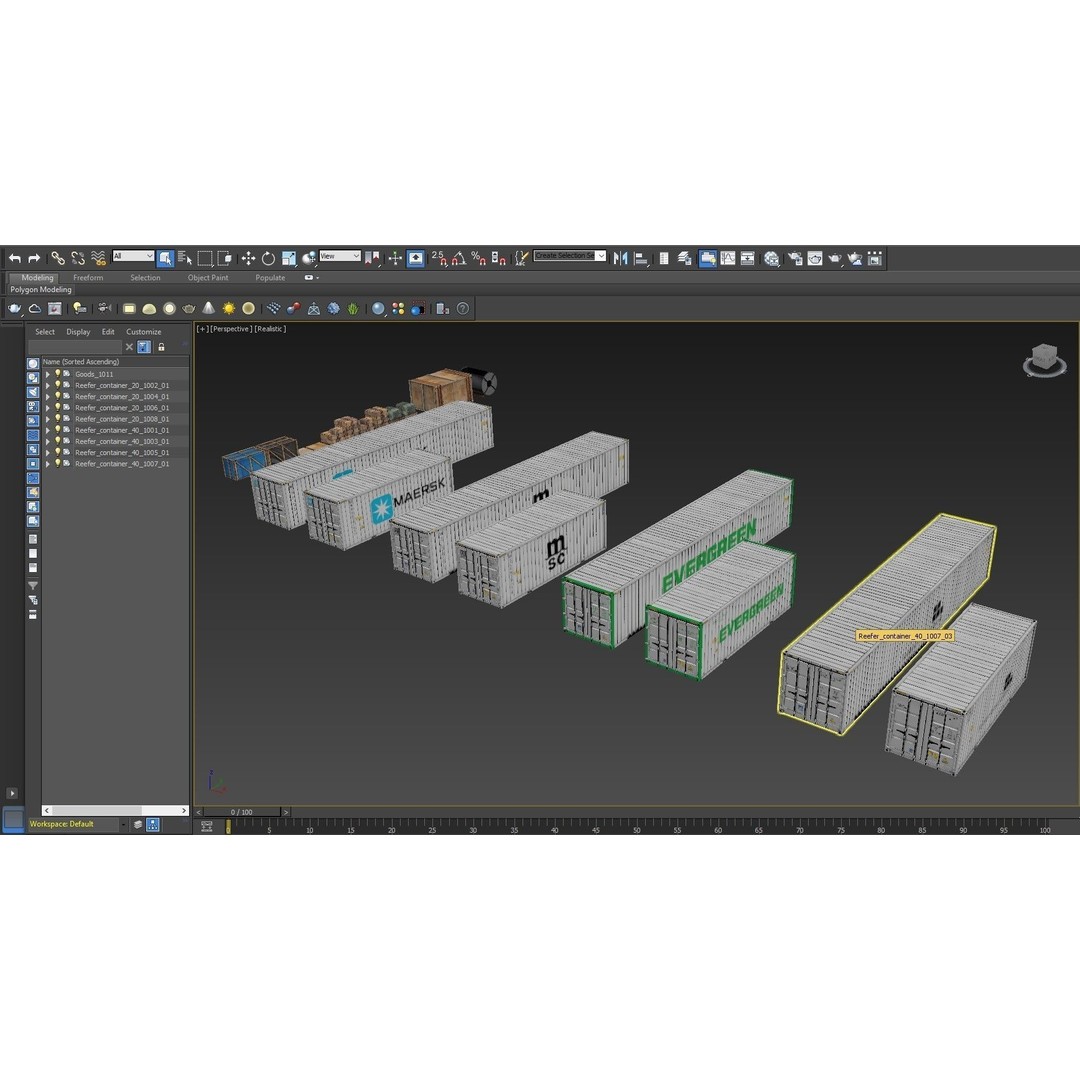This screenshot has width=1080, height=1080.
Task: Toggle Angle Snap
Action: (x=459, y=258)
